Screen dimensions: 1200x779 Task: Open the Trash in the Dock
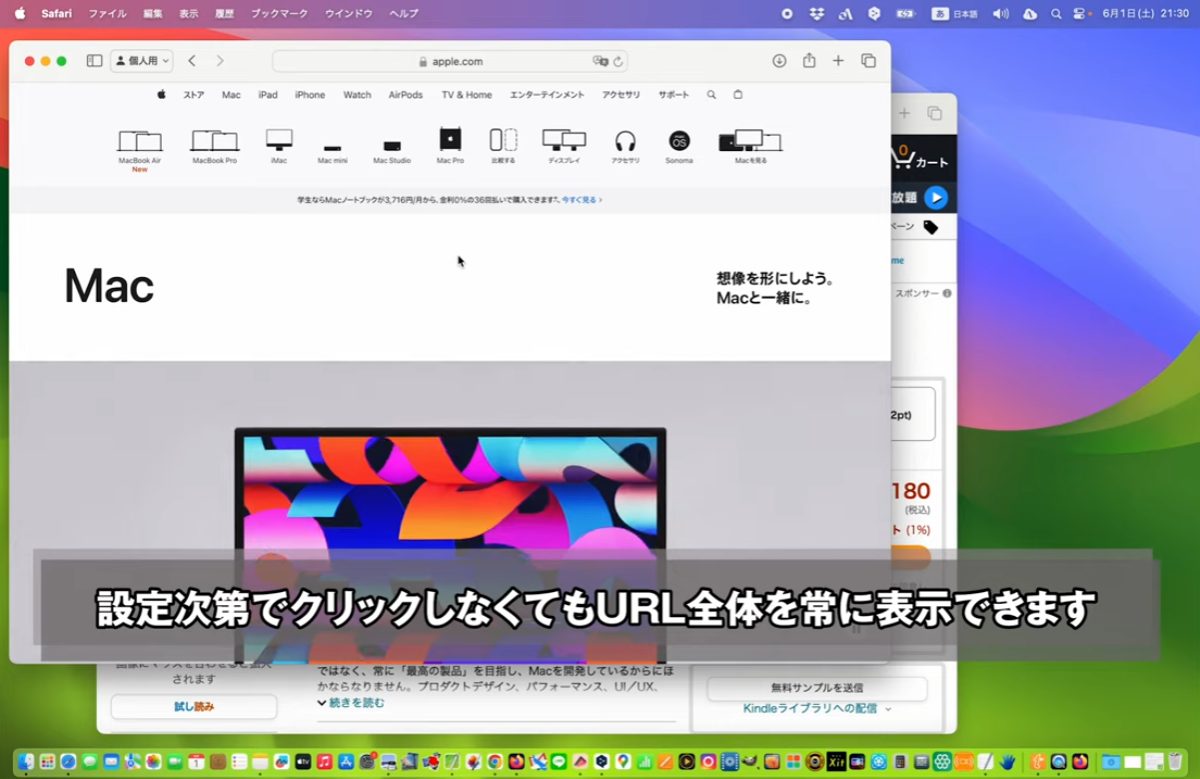point(1175,761)
